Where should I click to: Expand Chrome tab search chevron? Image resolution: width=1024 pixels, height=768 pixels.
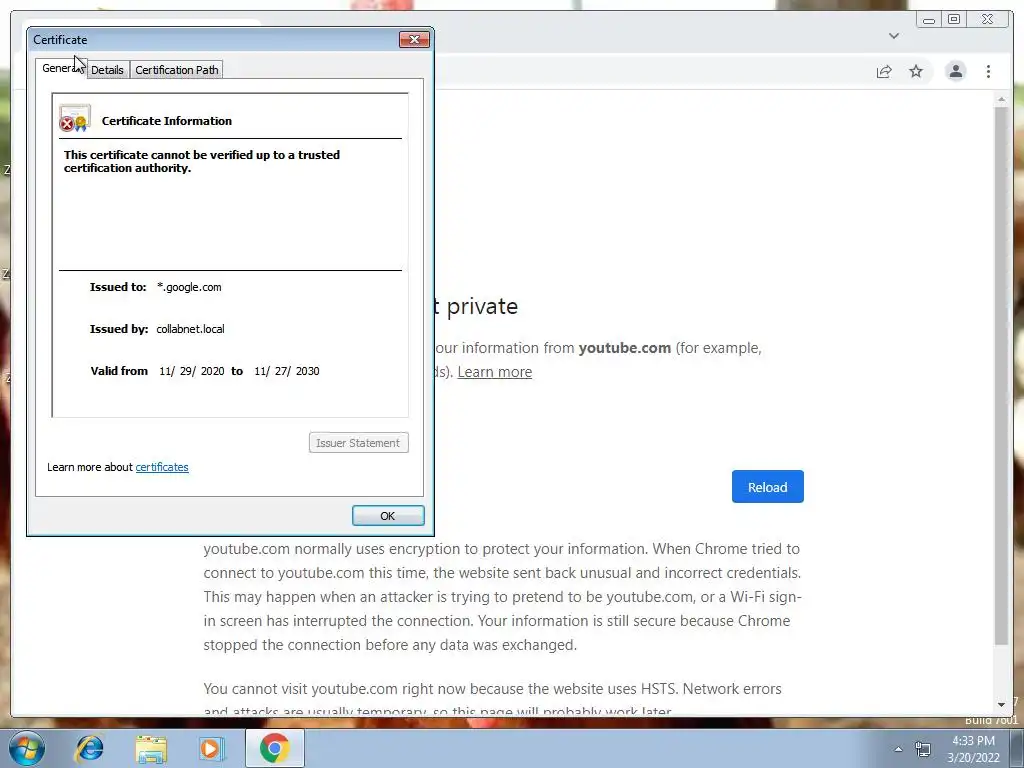[x=894, y=36]
